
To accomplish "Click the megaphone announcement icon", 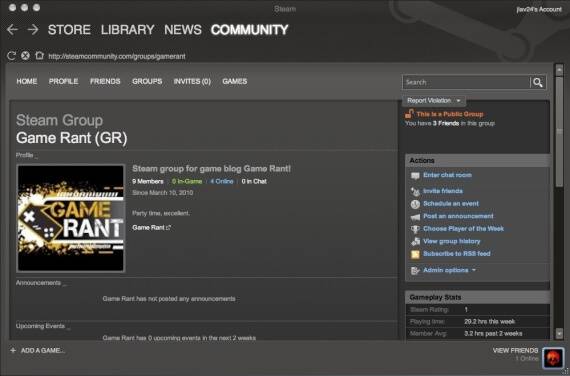I will click(x=415, y=217).
